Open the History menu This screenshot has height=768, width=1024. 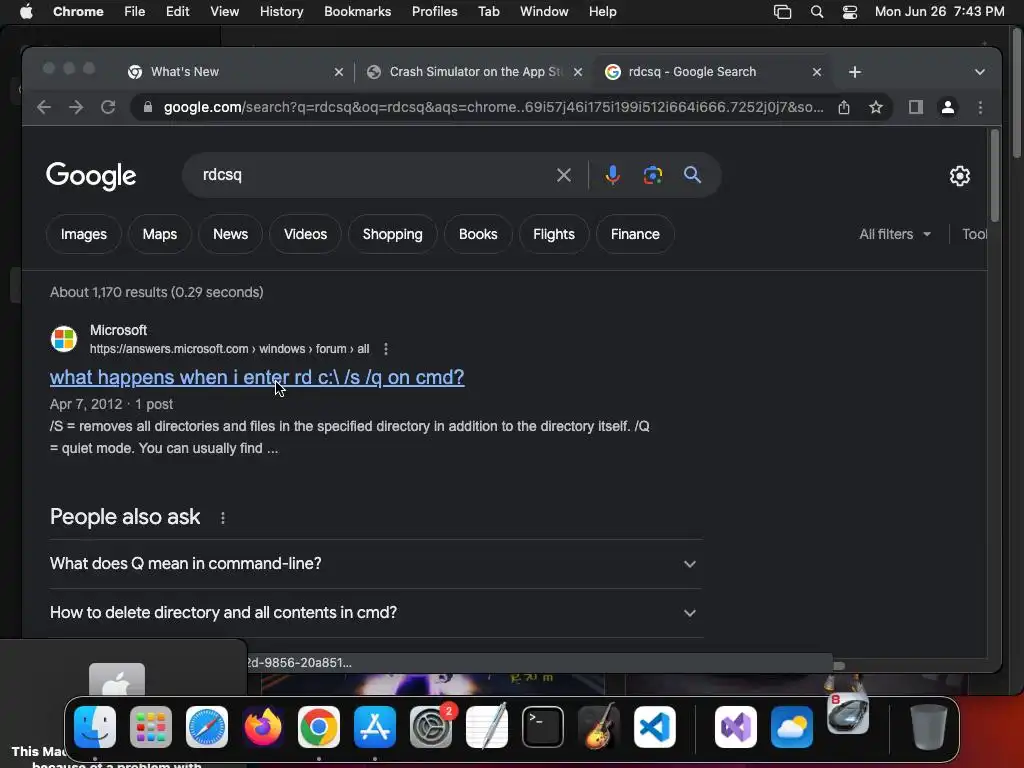pos(281,12)
